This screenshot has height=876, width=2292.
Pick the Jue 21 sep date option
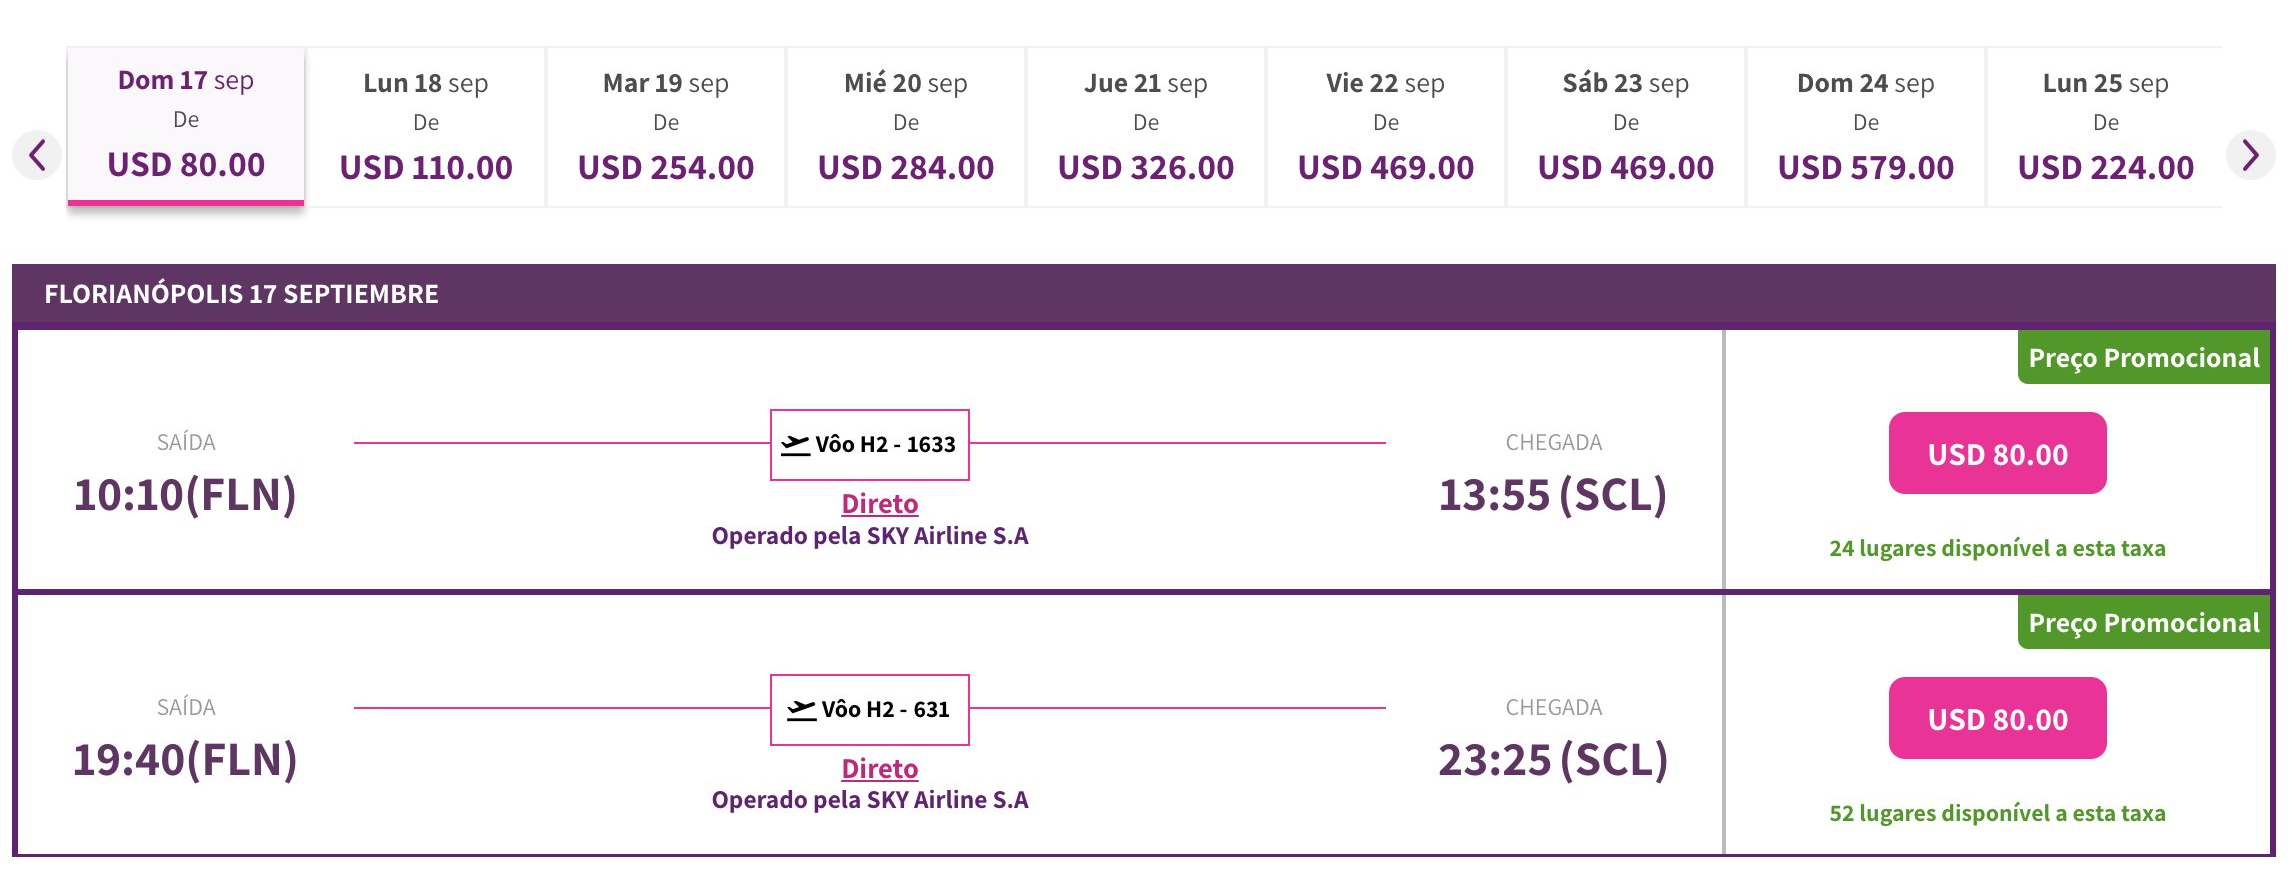(1146, 127)
